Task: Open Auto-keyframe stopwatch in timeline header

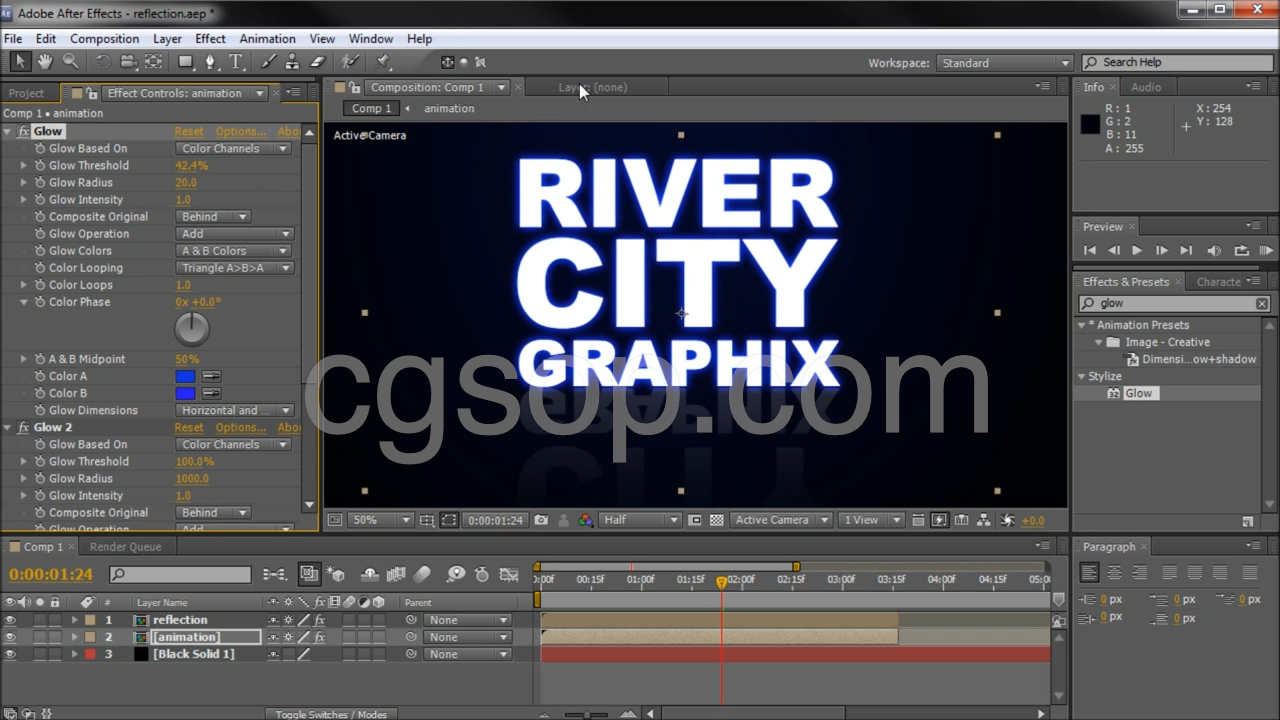Action: click(x=482, y=574)
